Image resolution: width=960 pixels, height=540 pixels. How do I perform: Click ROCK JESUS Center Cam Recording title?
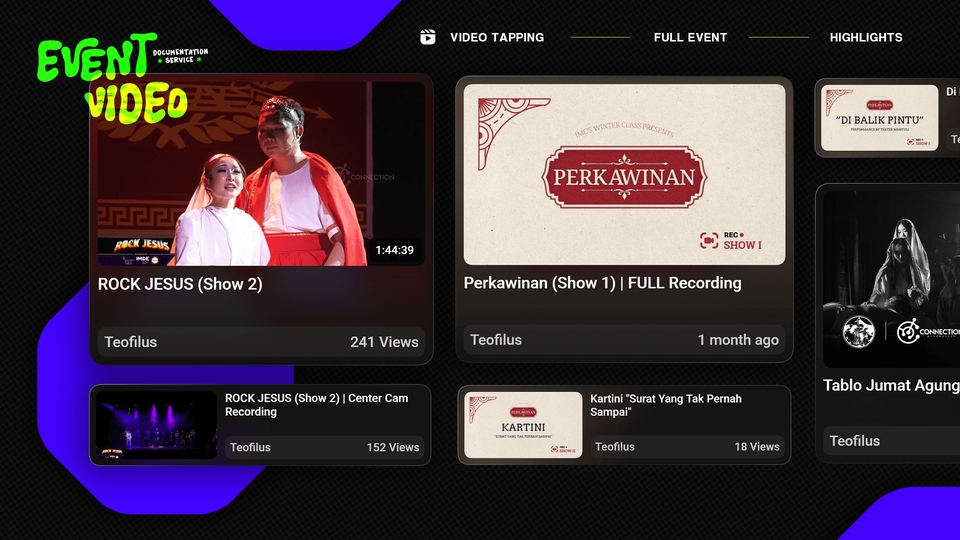[x=317, y=405]
